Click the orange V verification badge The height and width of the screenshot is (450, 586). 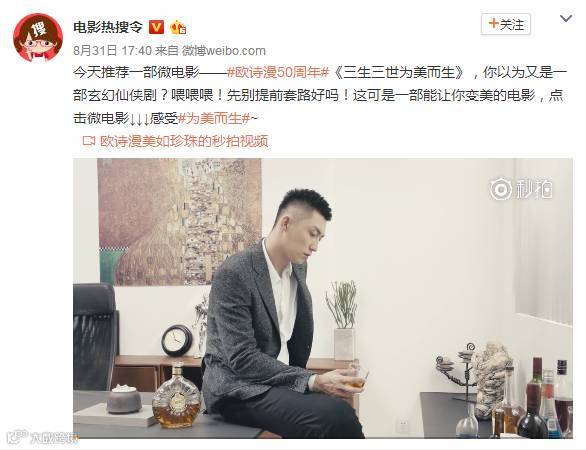point(156,27)
